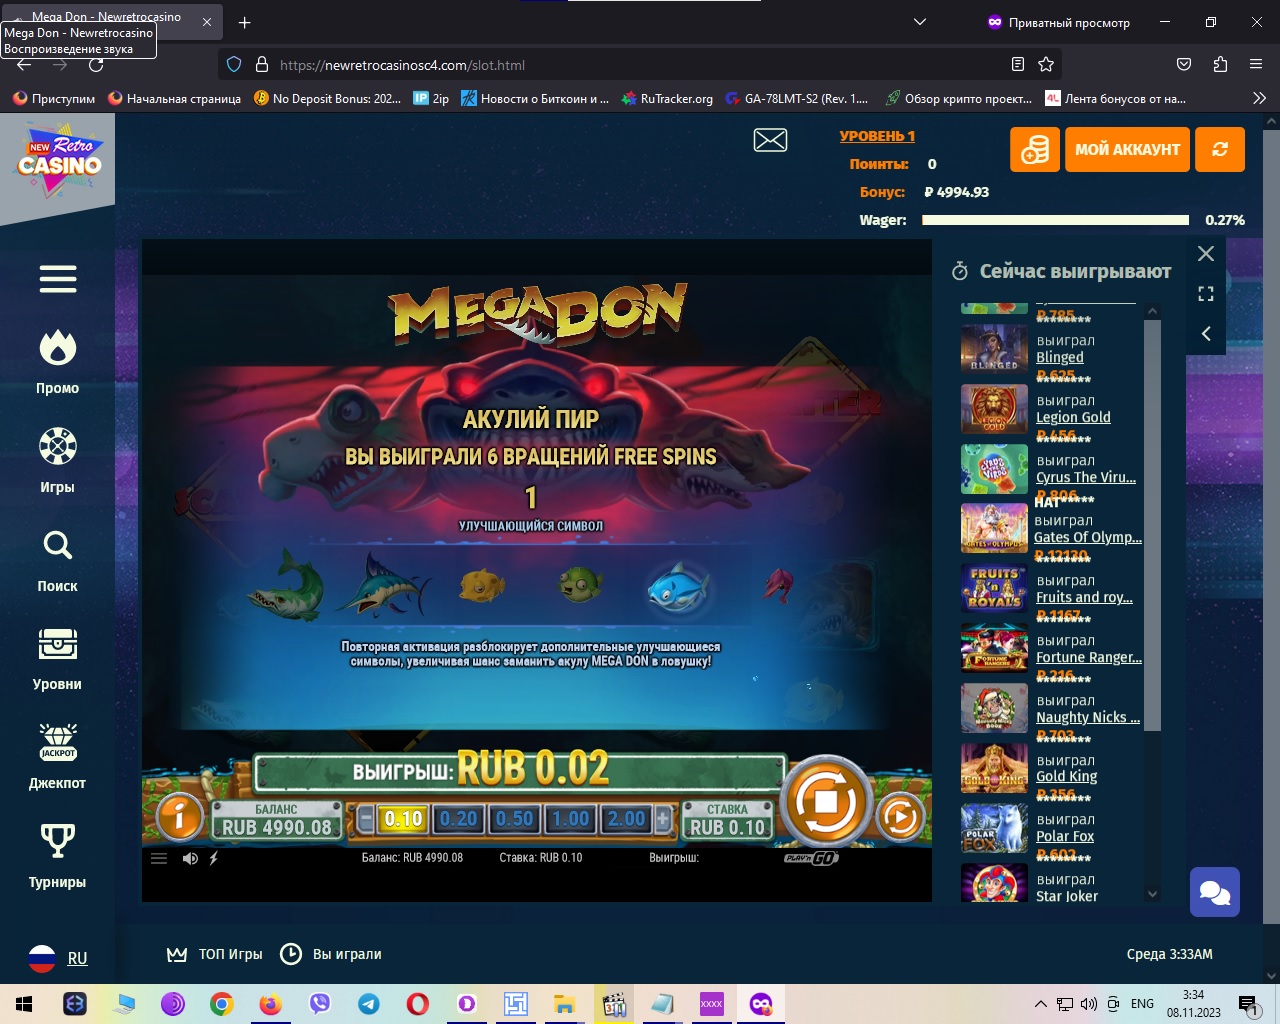Open the Промо section flame icon
The image size is (1280, 1024).
tap(58, 348)
